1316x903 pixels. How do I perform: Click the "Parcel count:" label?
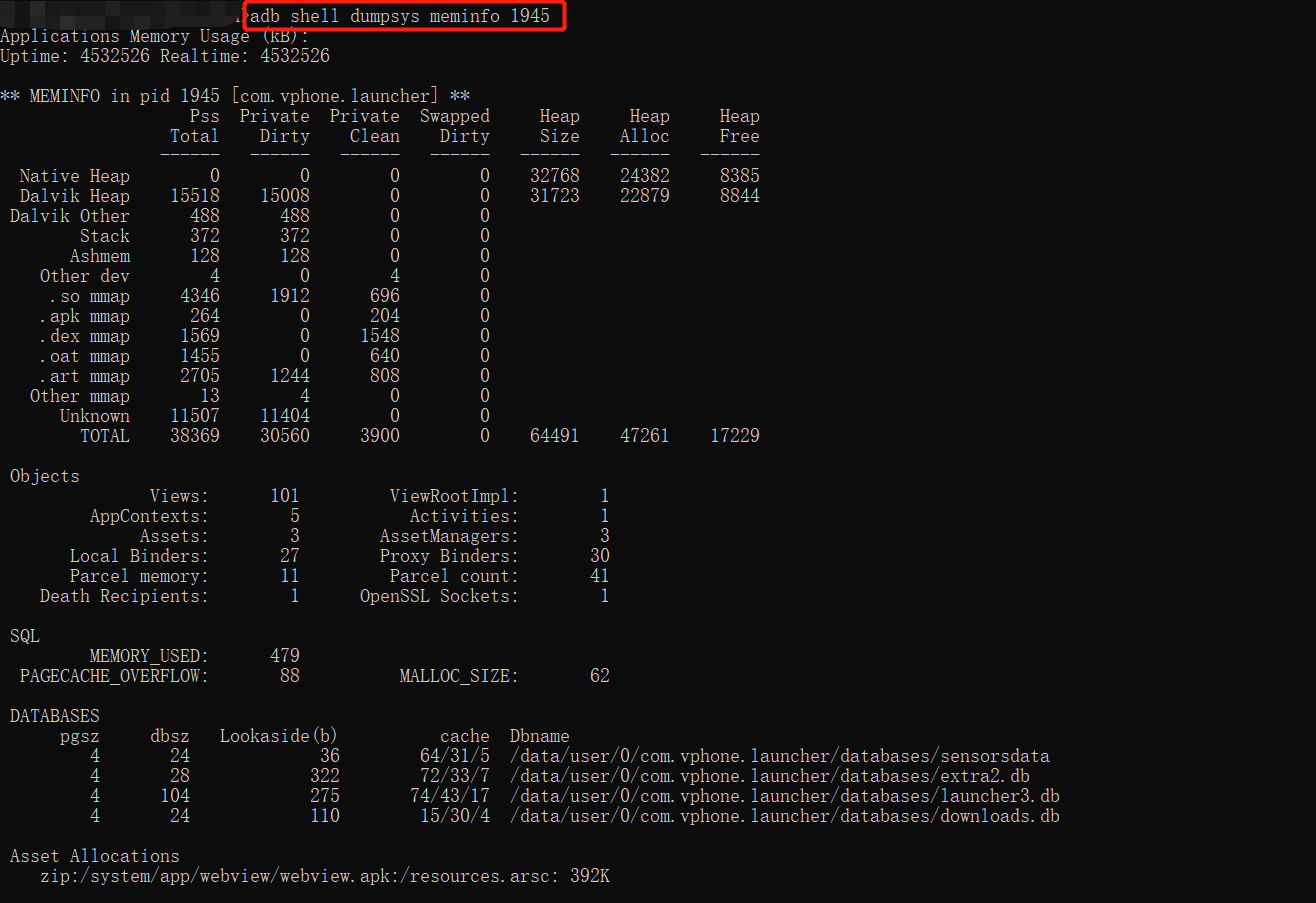tap(455, 576)
